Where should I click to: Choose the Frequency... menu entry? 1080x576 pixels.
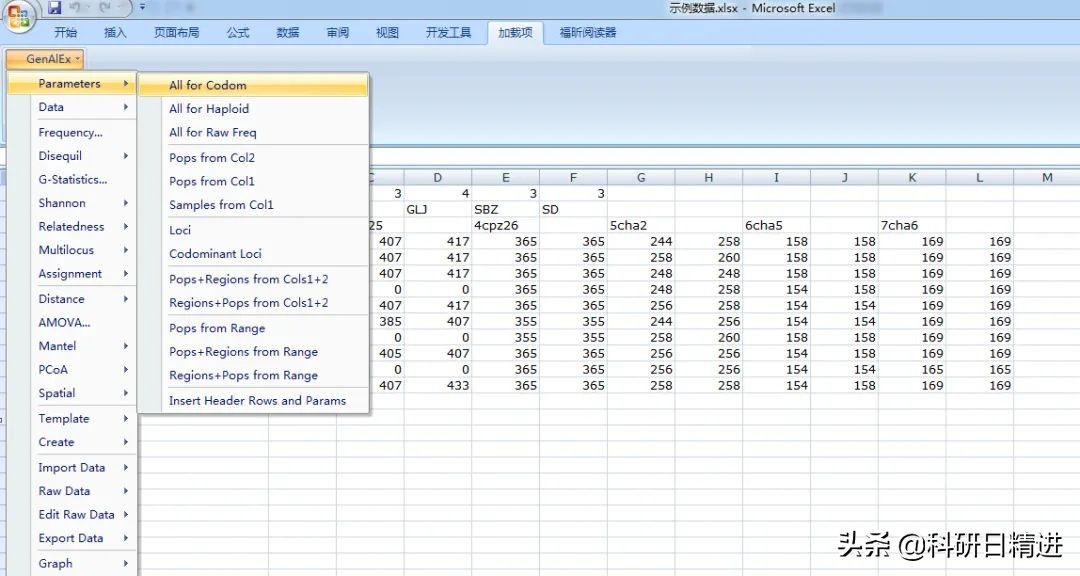point(72,132)
